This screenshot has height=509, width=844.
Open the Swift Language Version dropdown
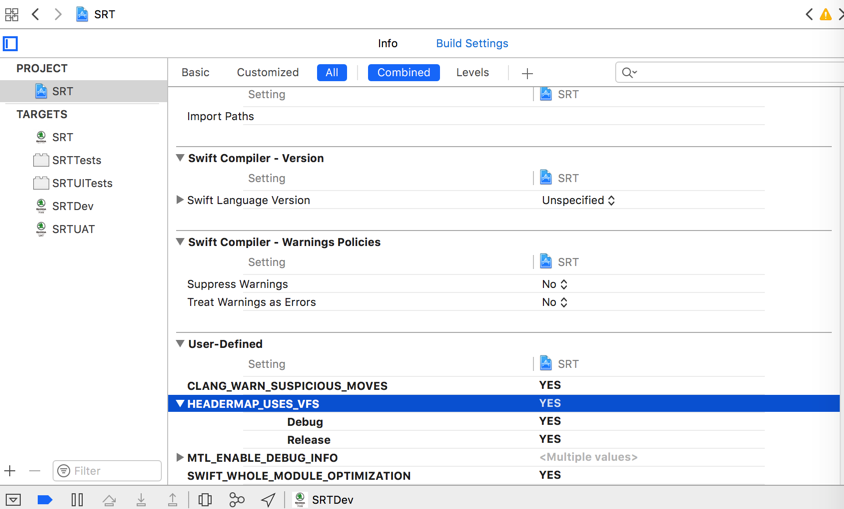click(579, 200)
